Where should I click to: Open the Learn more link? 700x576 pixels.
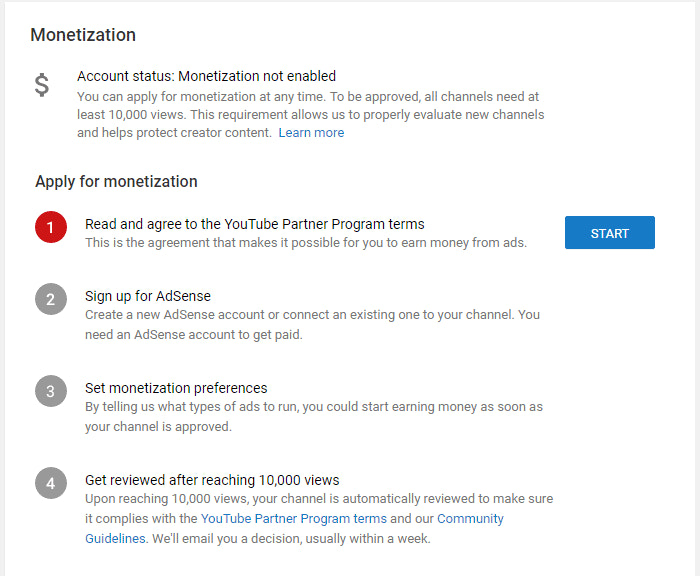pyautogui.click(x=311, y=133)
